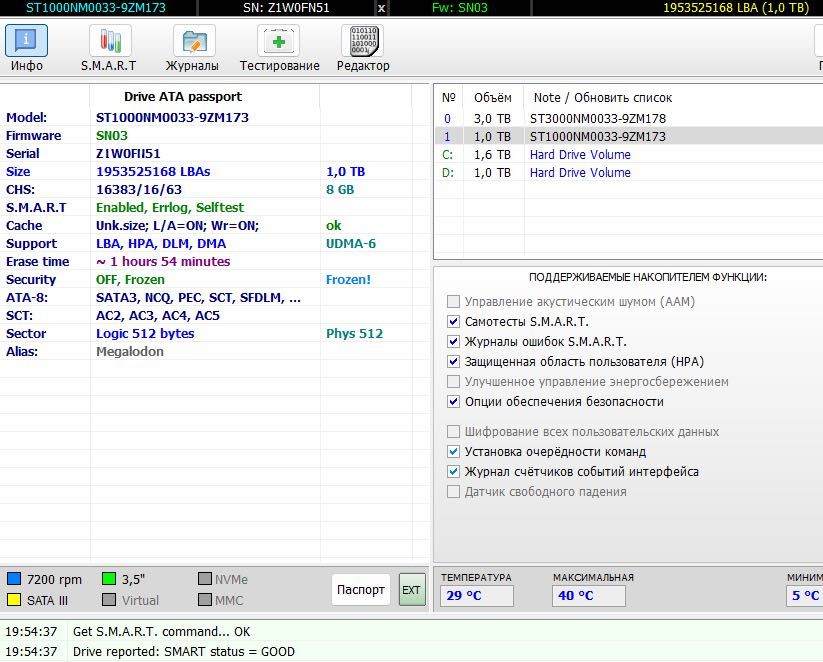Toggle Улучшенное управление энергосбережением checkbox
The image size is (823, 662).
click(x=453, y=381)
